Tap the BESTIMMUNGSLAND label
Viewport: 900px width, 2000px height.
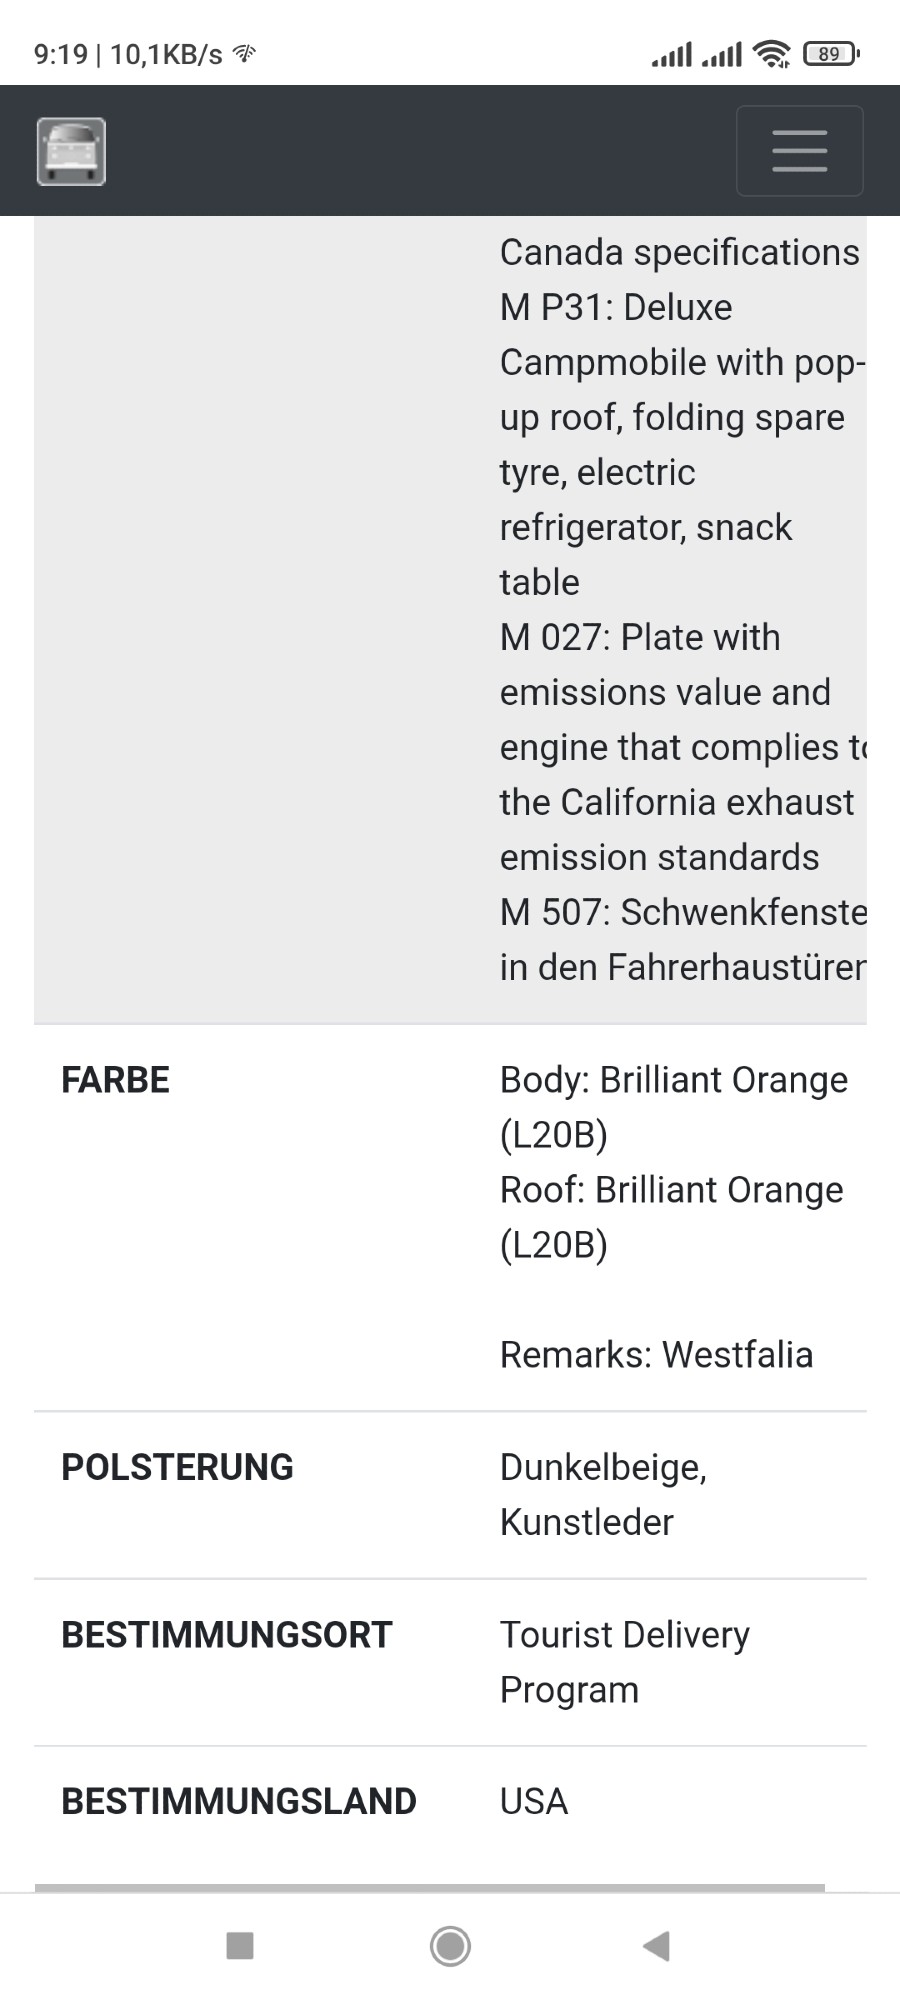point(238,1801)
